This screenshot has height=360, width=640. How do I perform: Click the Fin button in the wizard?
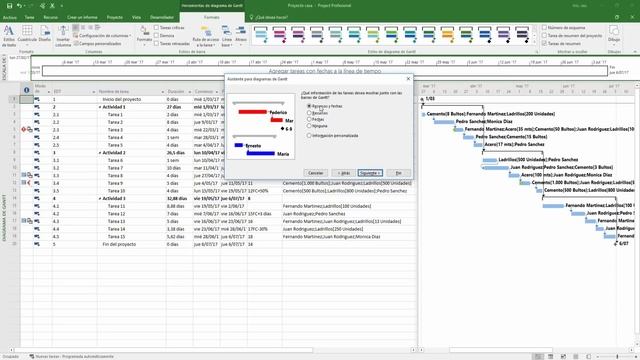pyautogui.click(x=398, y=173)
